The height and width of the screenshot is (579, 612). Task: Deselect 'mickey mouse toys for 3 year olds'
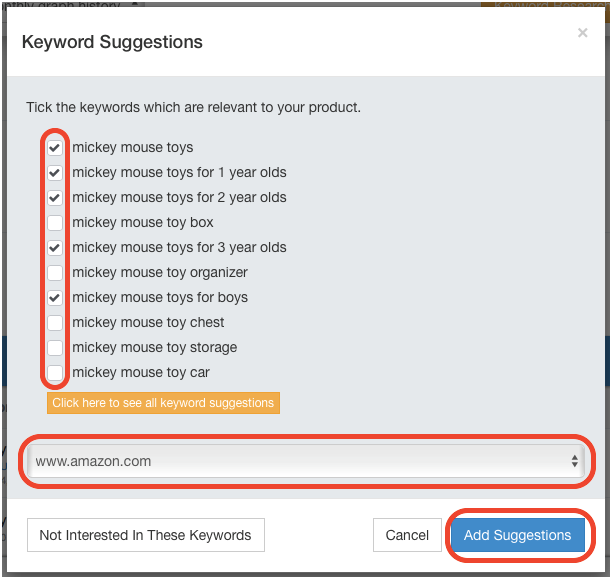pos(55,248)
